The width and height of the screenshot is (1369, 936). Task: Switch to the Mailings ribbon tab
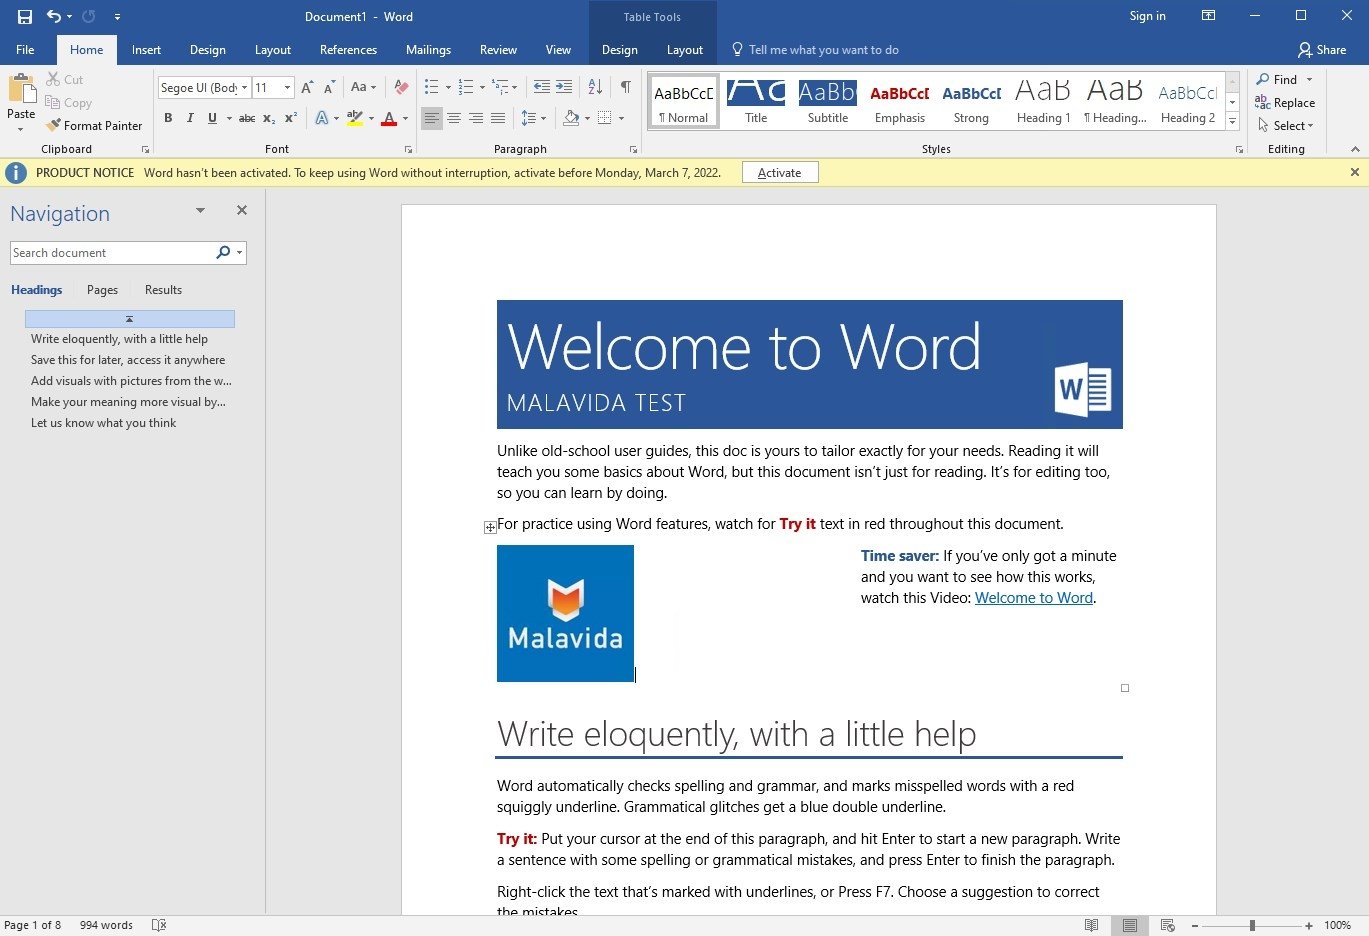click(x=428, y=49)
